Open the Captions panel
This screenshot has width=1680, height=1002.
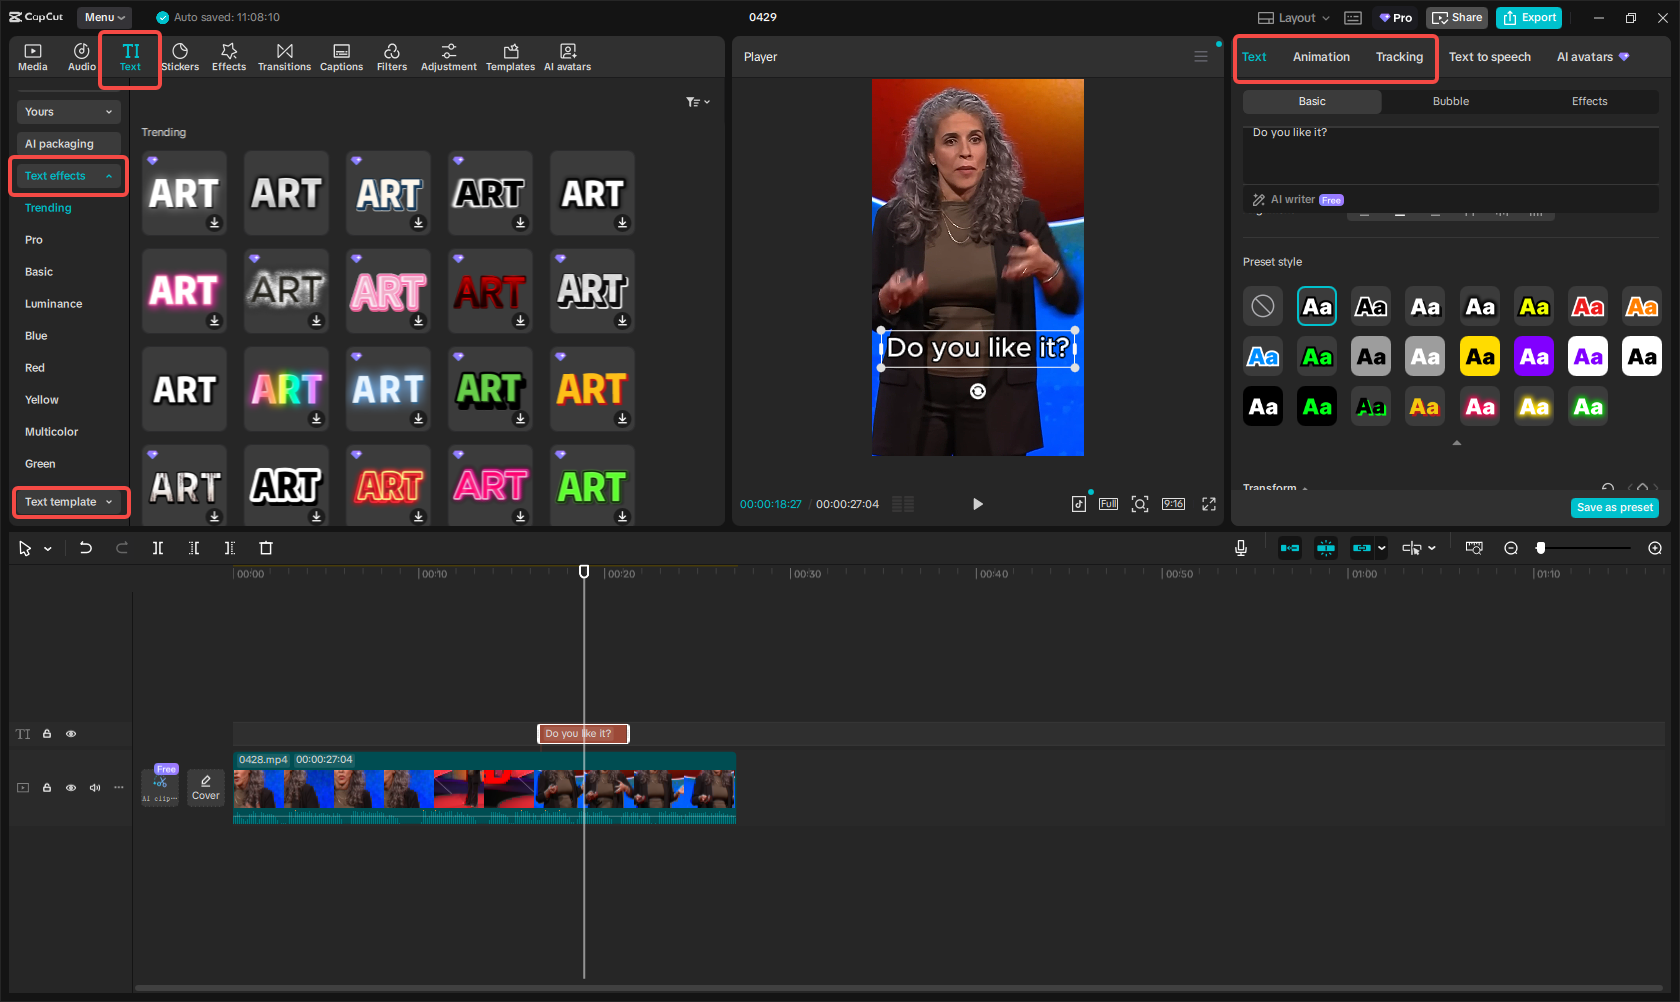[341, 57]
